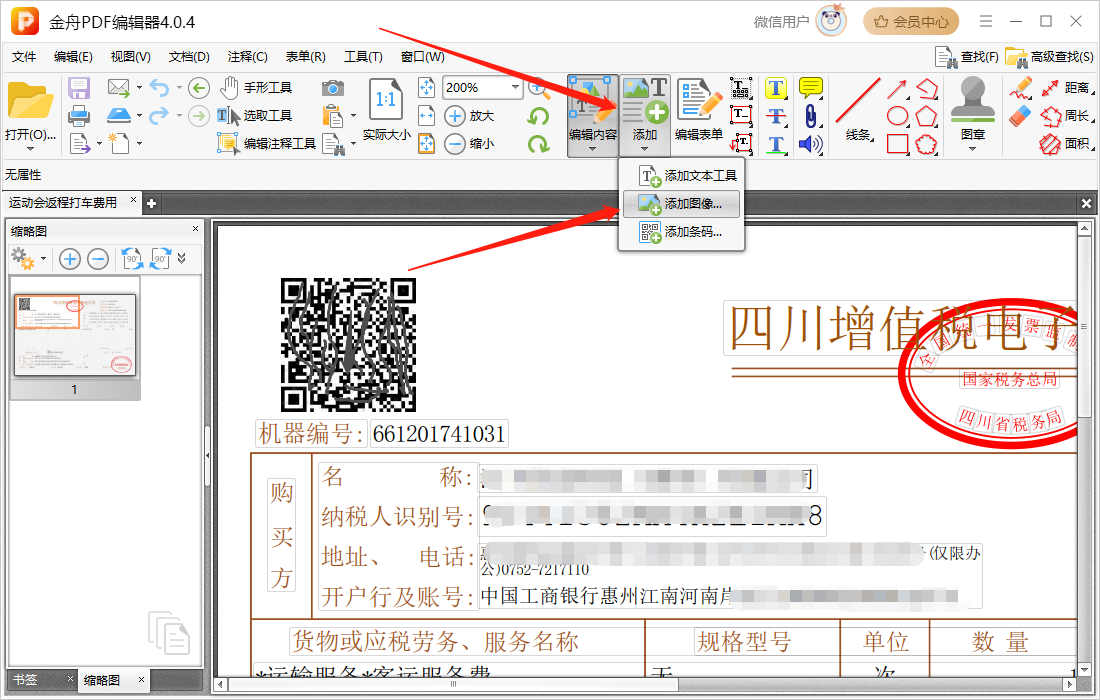Open the File (文件) menu

coord(24,56)
